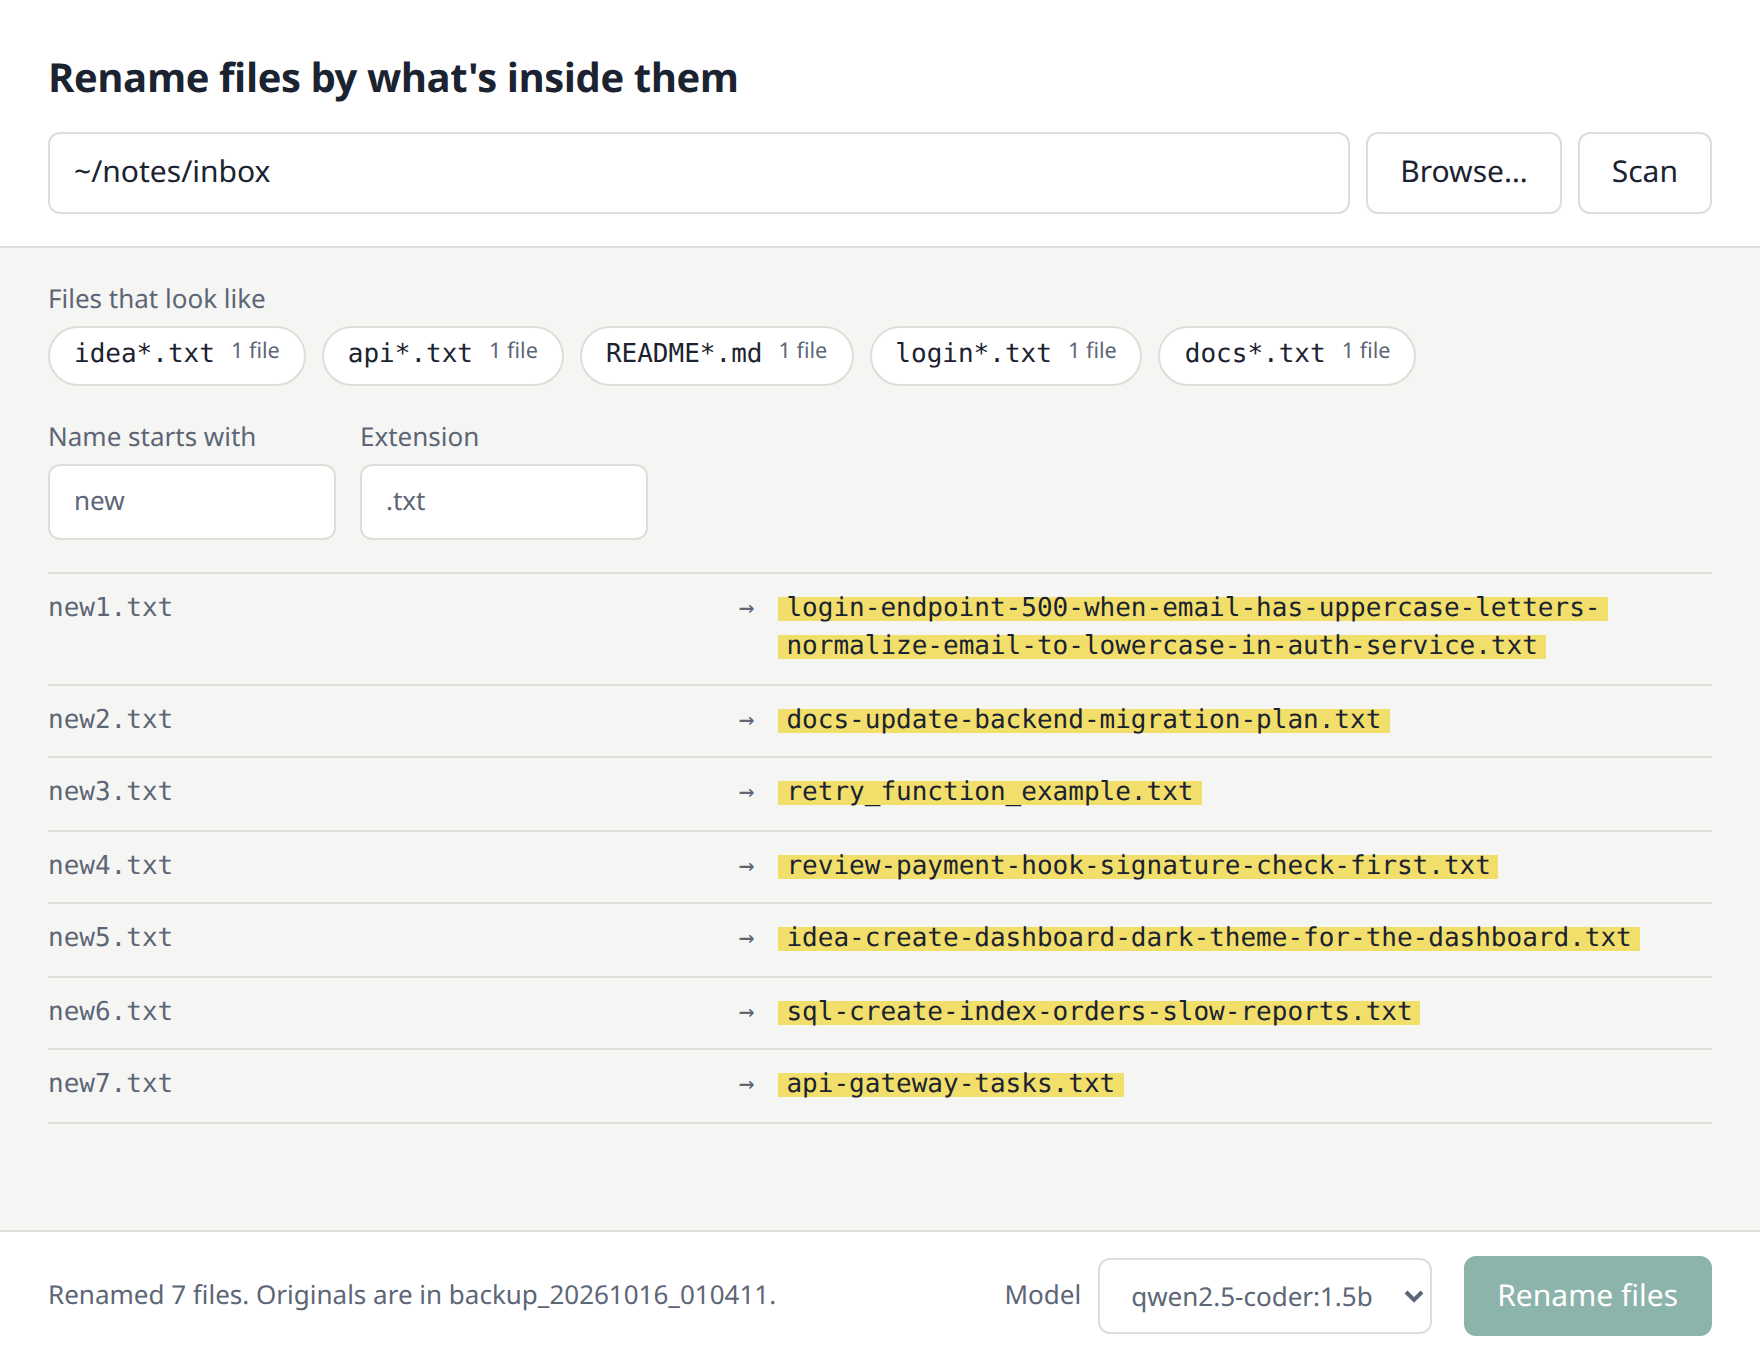Image resolution: width=1760 pixels, height=1360 pixels.
Task: Edit the Extension field showing .txt
Action: (x=504, y=502)
